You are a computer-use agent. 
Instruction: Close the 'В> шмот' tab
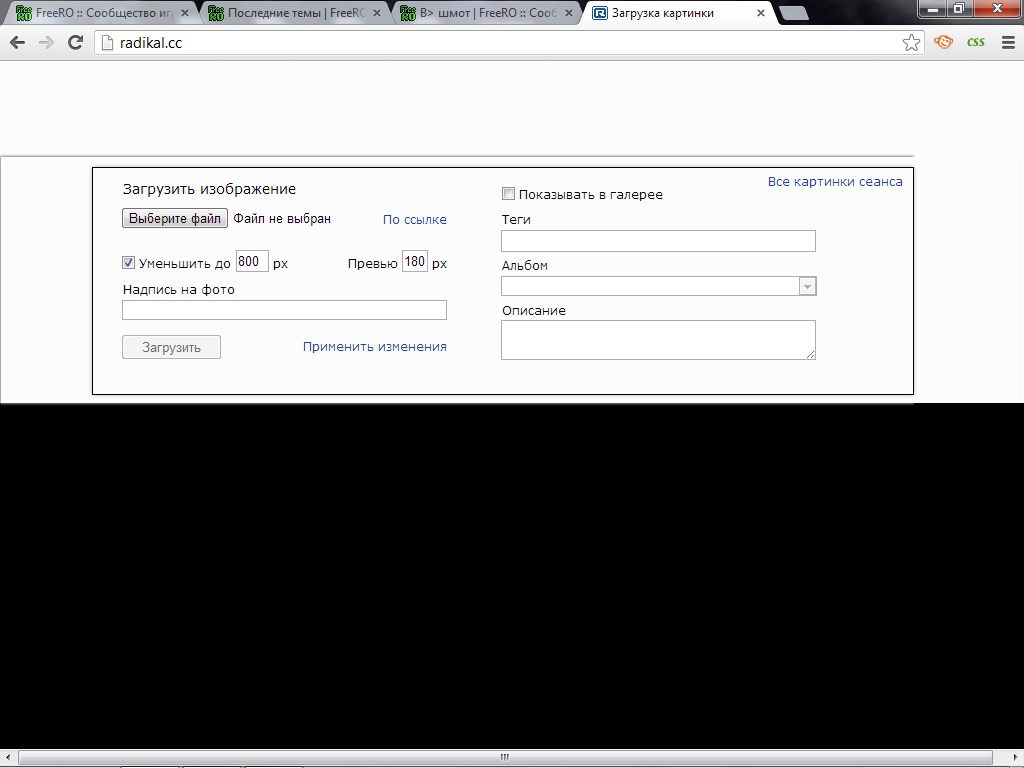coord(569,13)
